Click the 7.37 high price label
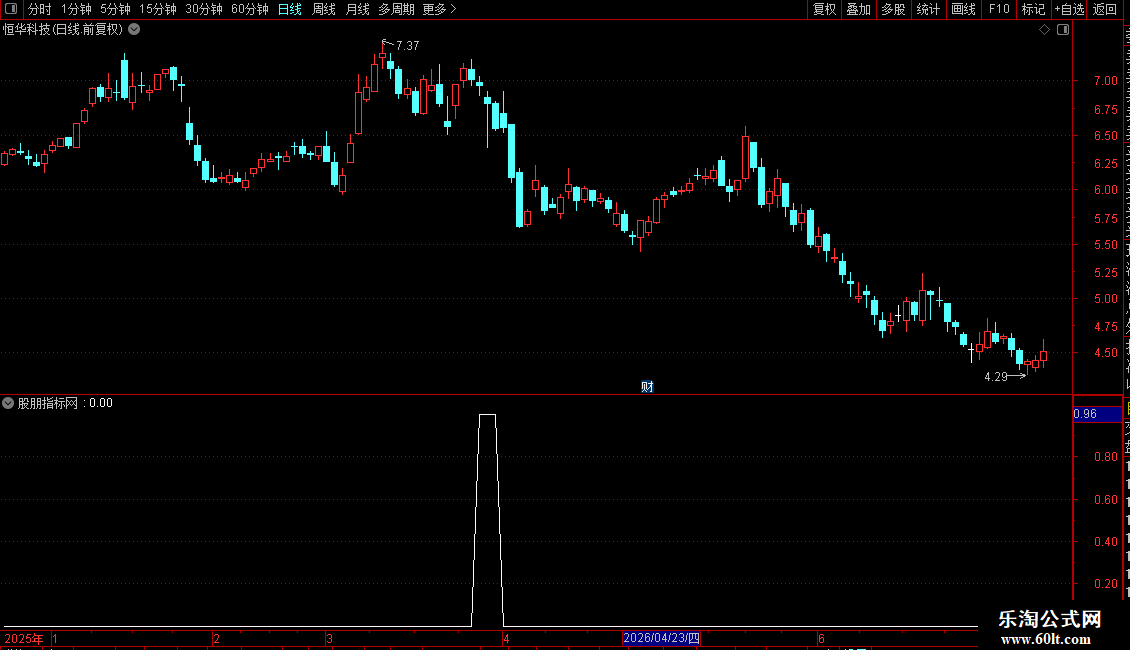The width and height of the screenshot is (1130, 650). 407,45
